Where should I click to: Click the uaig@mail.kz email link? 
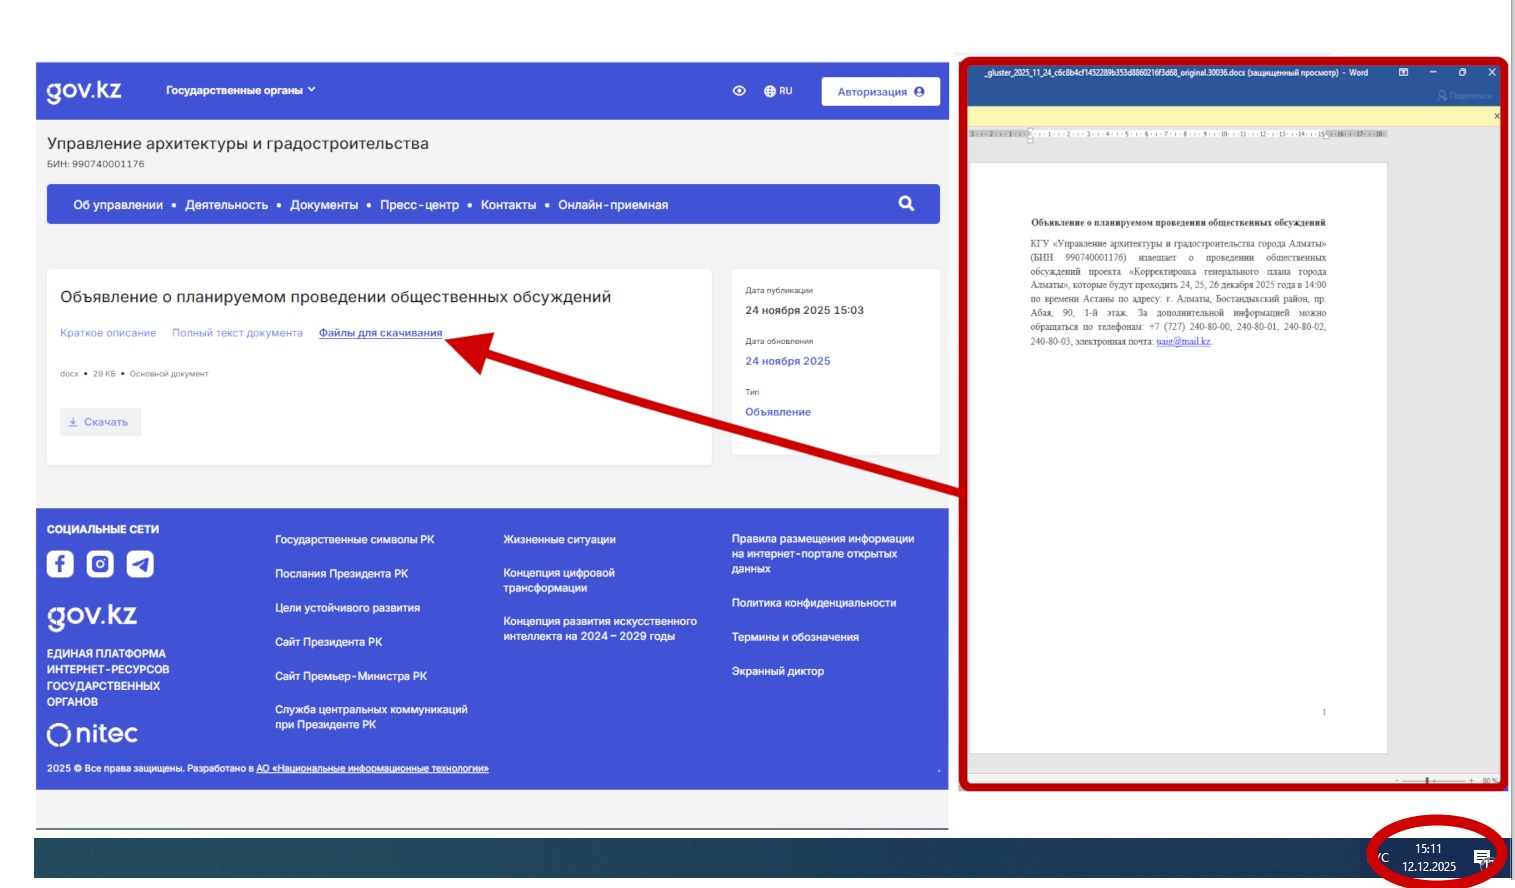1183,342
